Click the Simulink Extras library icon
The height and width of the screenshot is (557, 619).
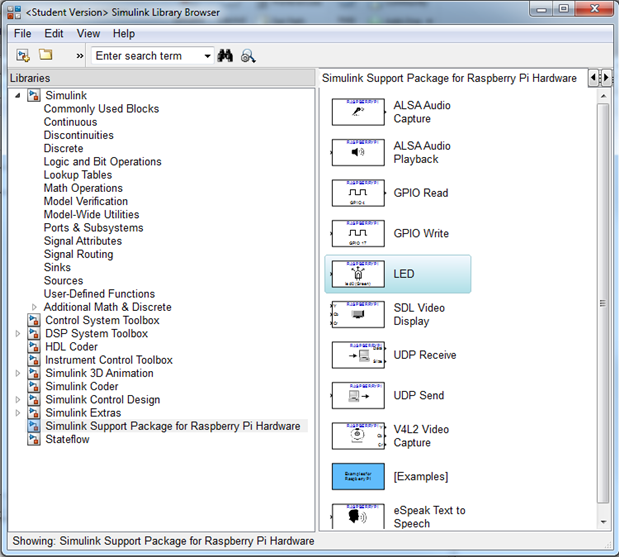(34, 413)
